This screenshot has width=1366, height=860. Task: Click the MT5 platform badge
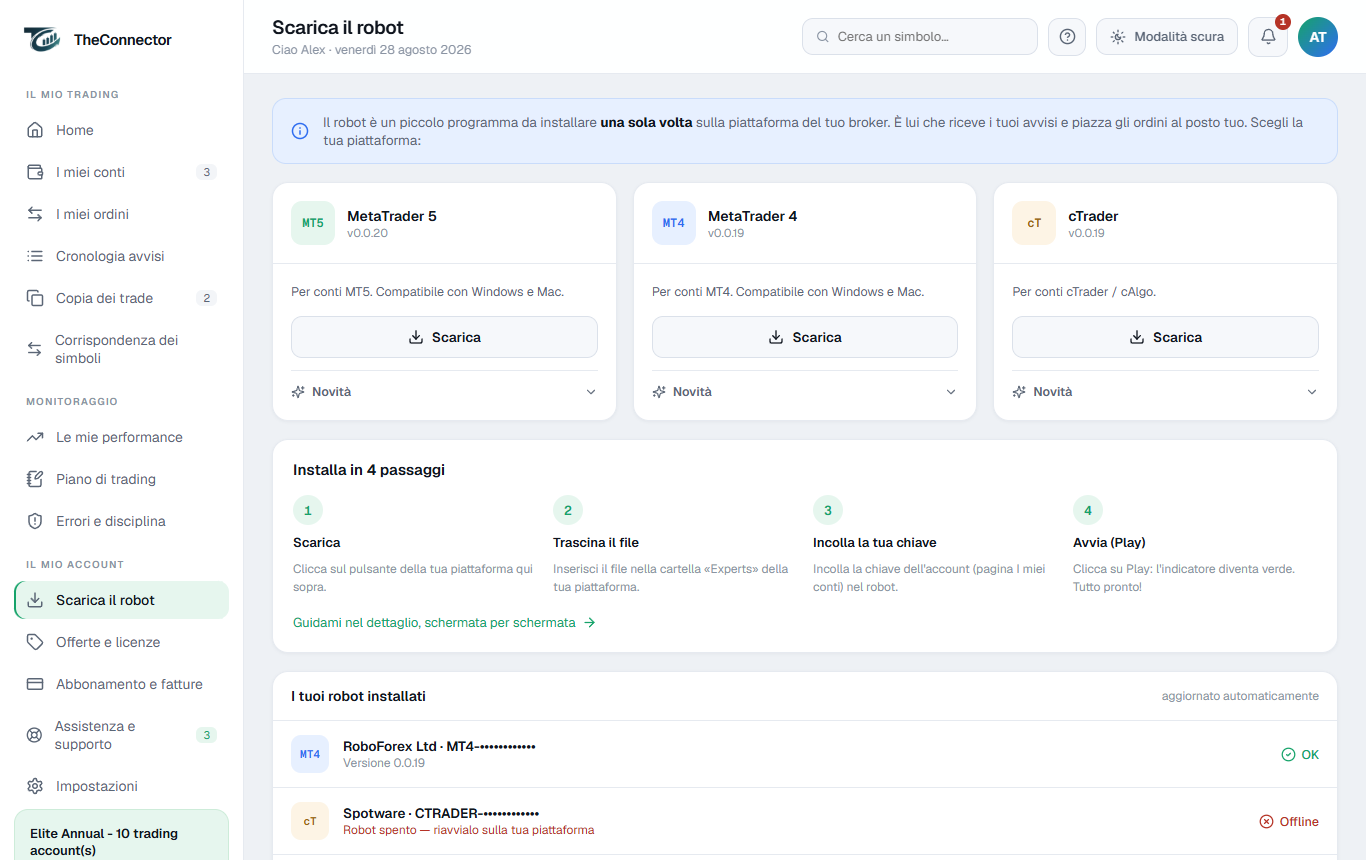click(x=313, y=223)
